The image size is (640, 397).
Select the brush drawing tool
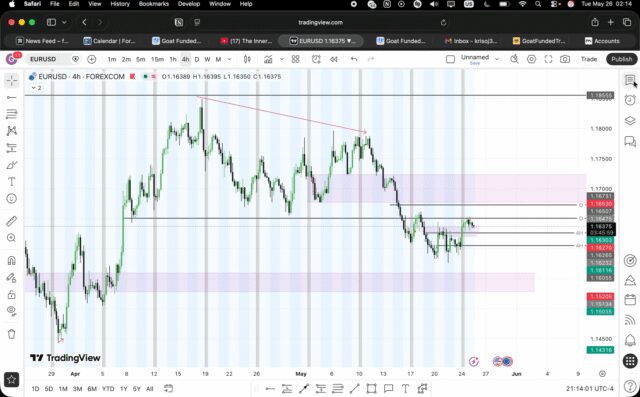click(11, 165)
